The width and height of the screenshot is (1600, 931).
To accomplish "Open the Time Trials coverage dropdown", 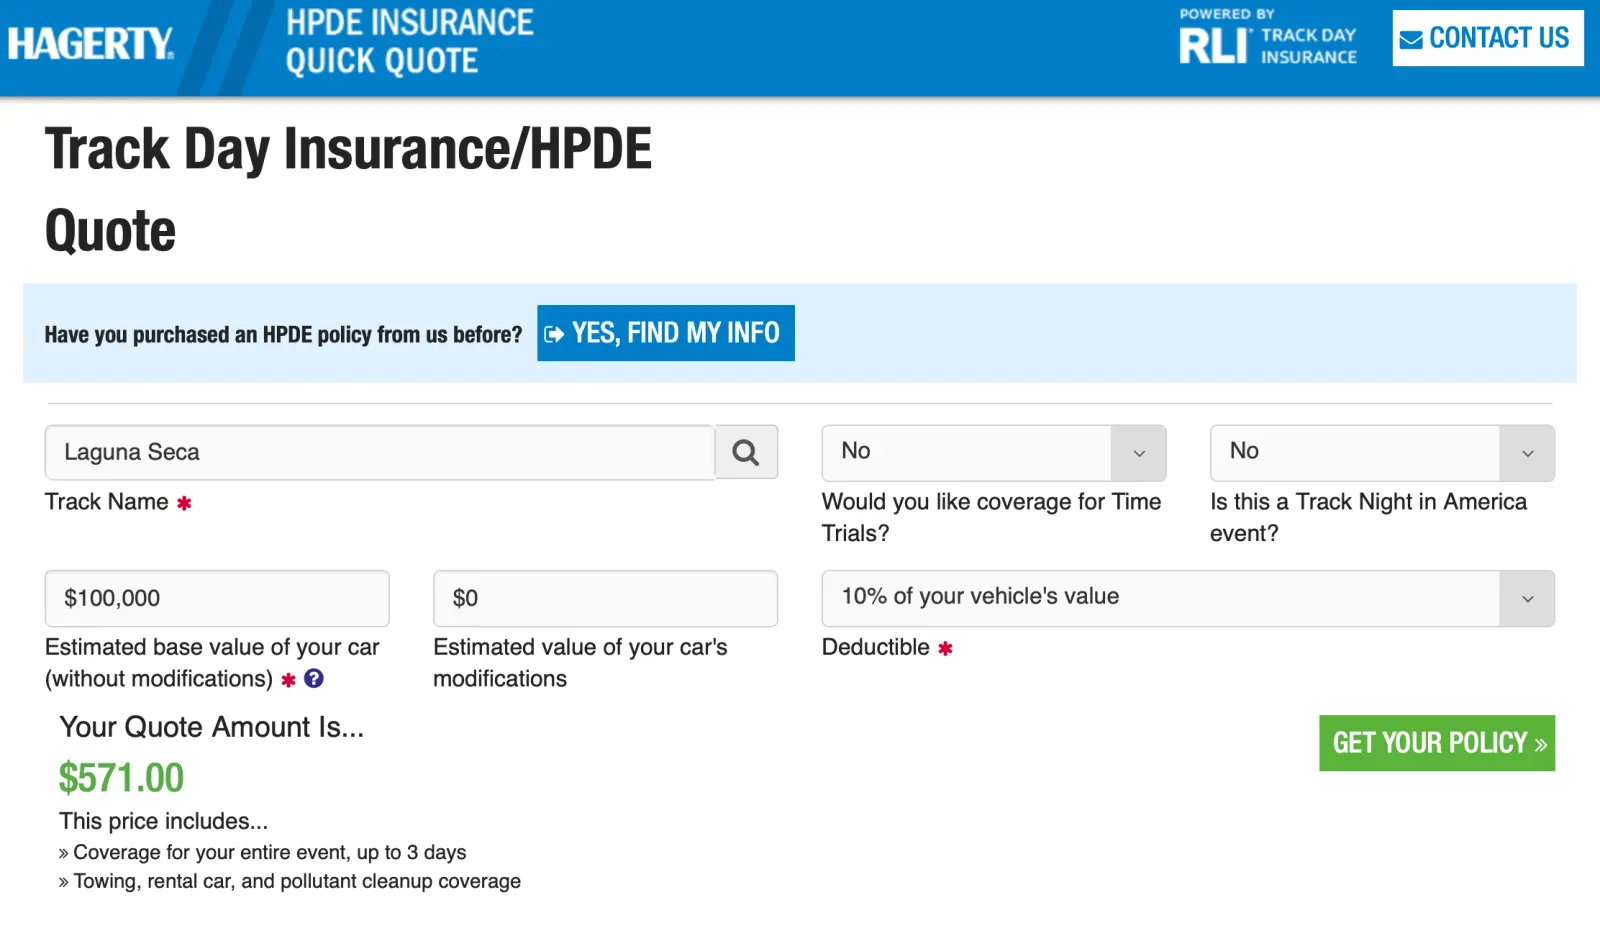I will click(993, 453).
